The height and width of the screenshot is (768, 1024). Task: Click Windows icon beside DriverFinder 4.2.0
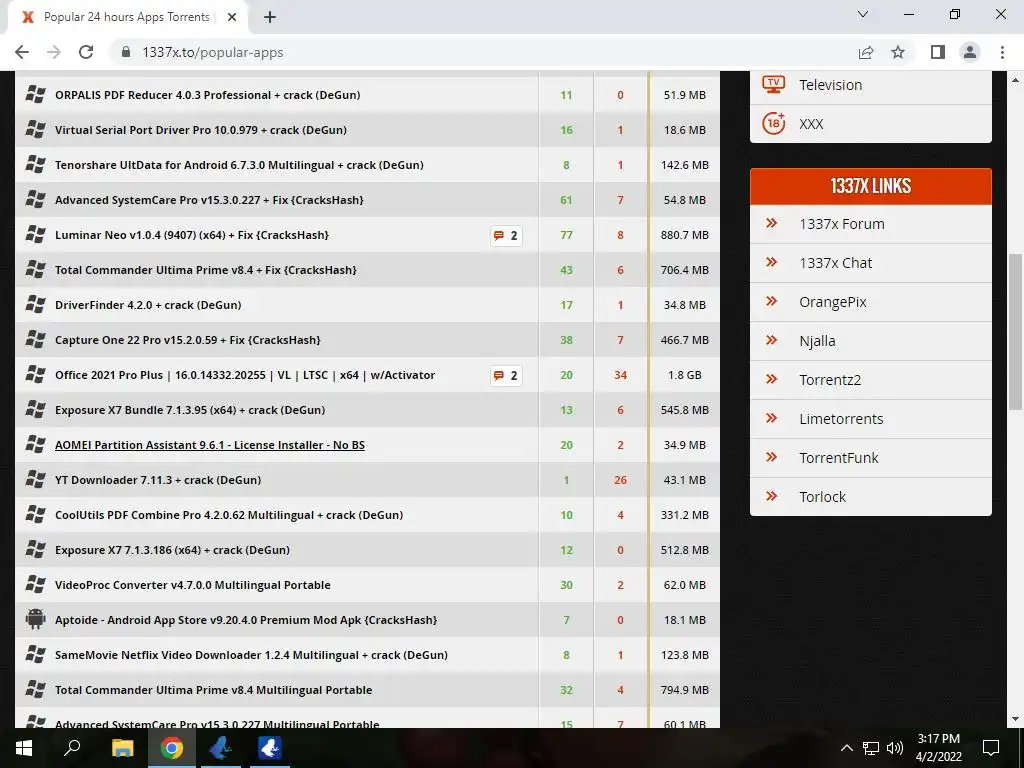click(35, 305)
